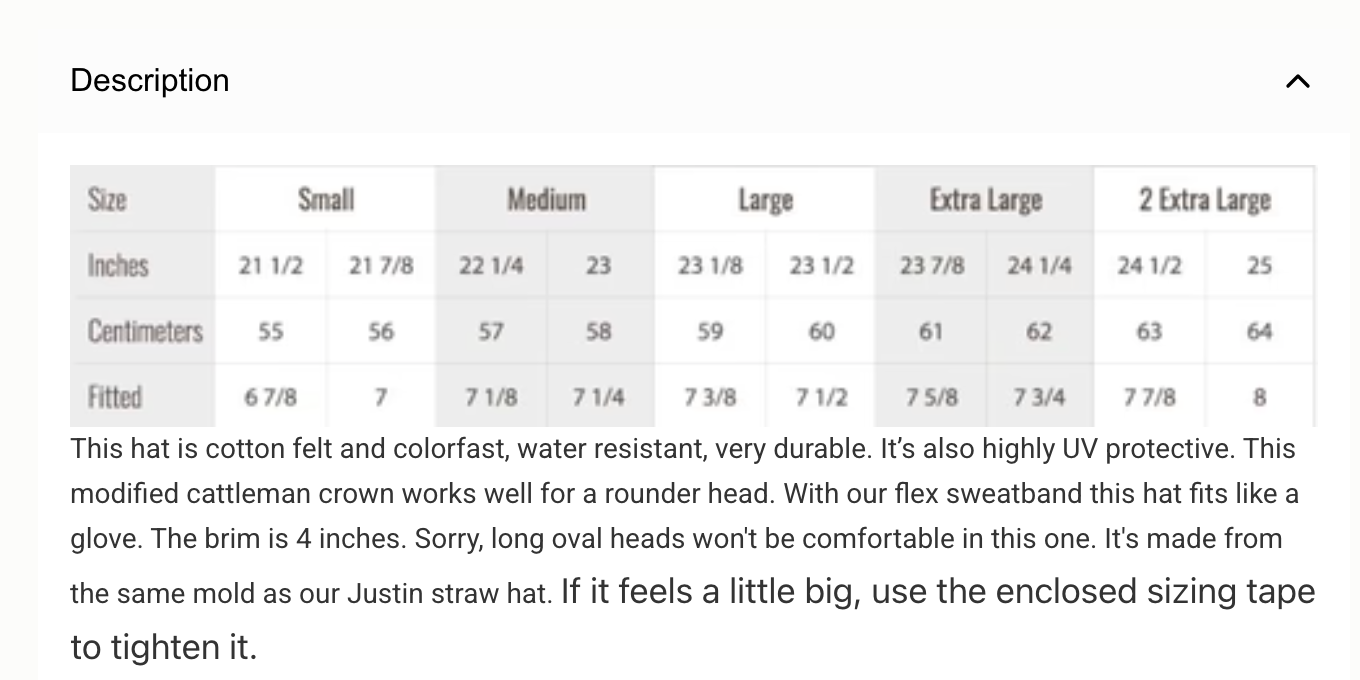Screen dimensions: 1360x680
Task: Select the 2 Extra Large header
Action: coord(1204,199)
